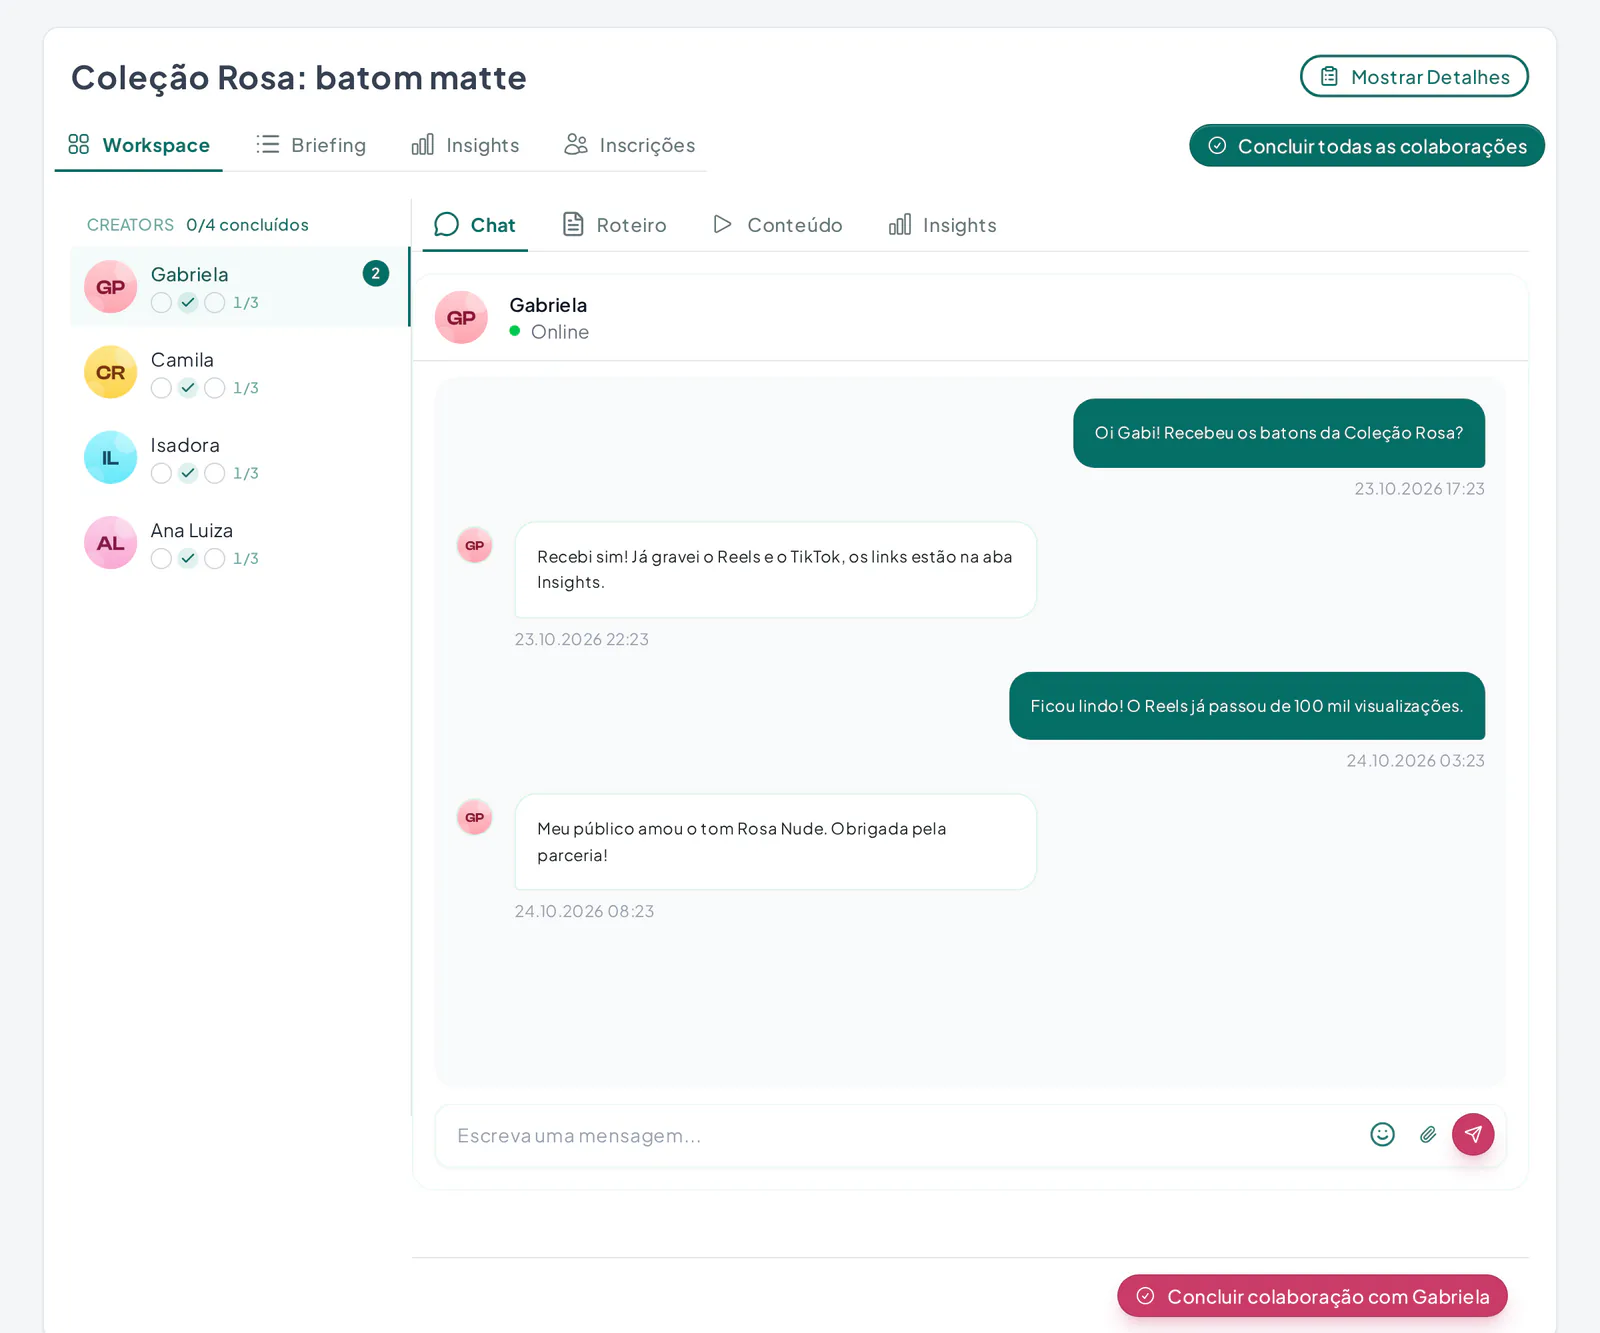The width and height of the screenshot is (1600, 1333).
Task: Click Camila's CR avatar in creators list
Action: [x=110, y=372]
